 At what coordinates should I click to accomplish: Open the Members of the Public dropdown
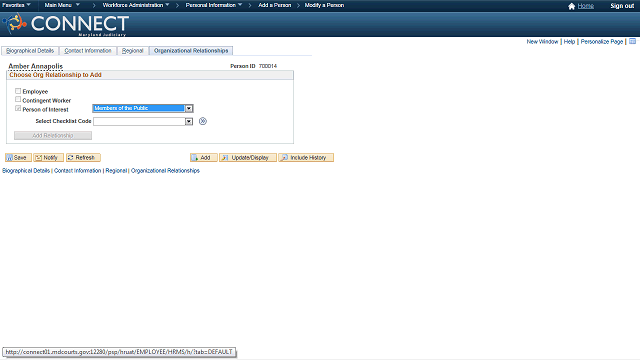pyautogui.click(x=143, y=108)
